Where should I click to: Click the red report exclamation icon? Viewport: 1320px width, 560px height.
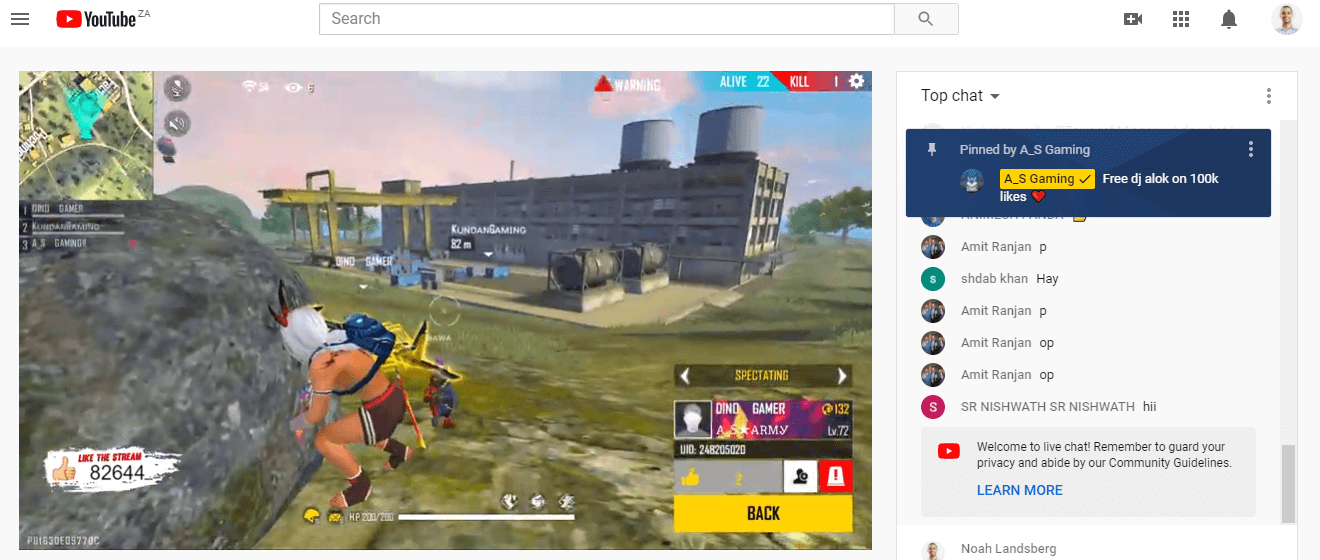(835, 478)
